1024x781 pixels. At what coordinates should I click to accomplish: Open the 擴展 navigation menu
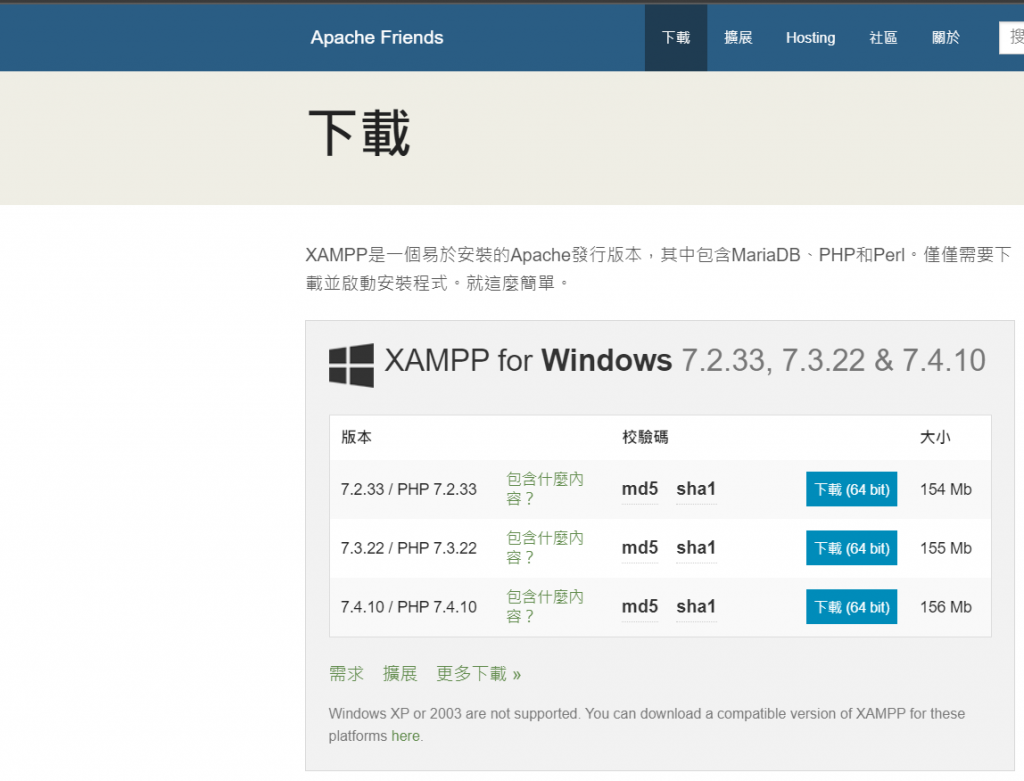click(x=738, y=38)
